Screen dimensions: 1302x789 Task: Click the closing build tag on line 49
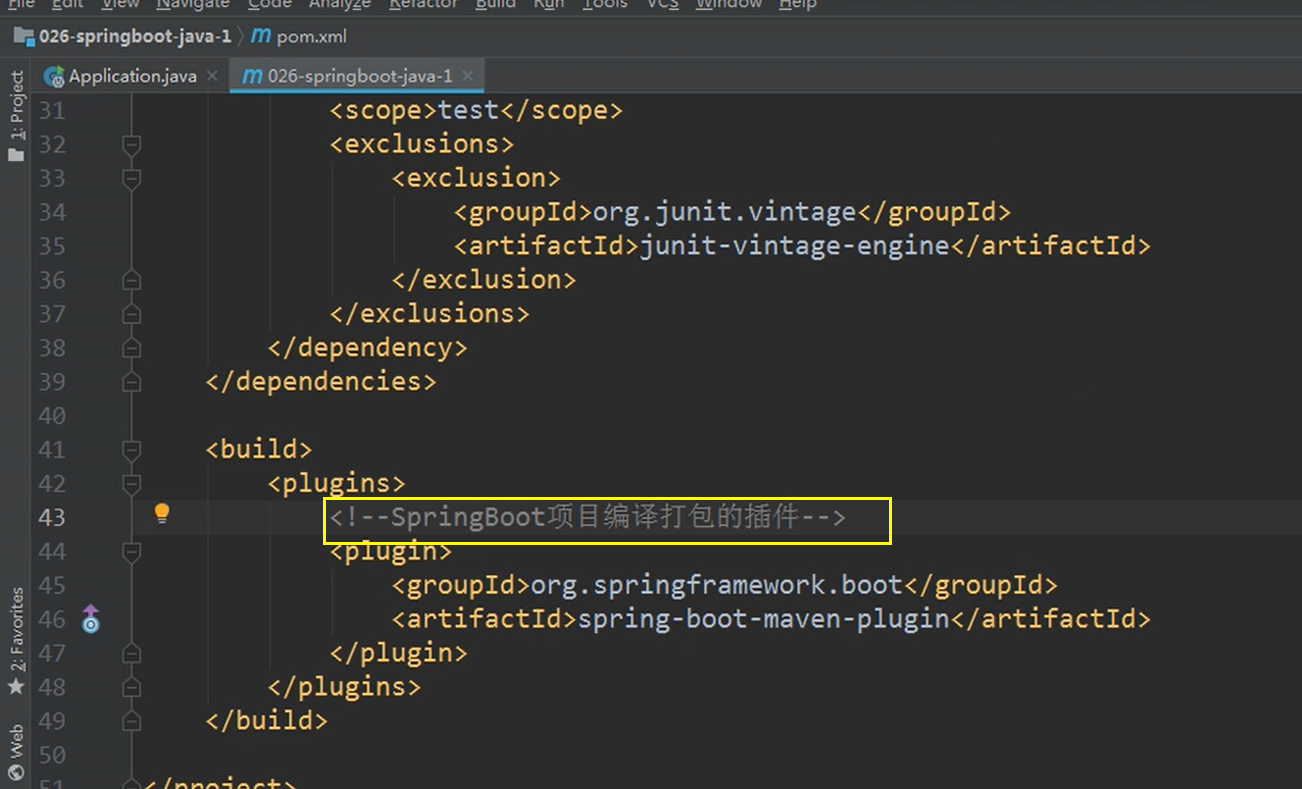[267, 720]
